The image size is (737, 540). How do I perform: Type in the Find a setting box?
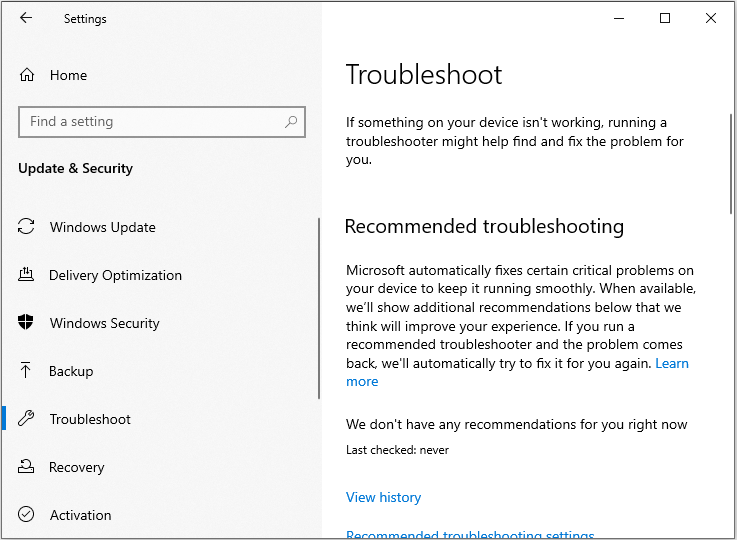(x=150, y=122)
